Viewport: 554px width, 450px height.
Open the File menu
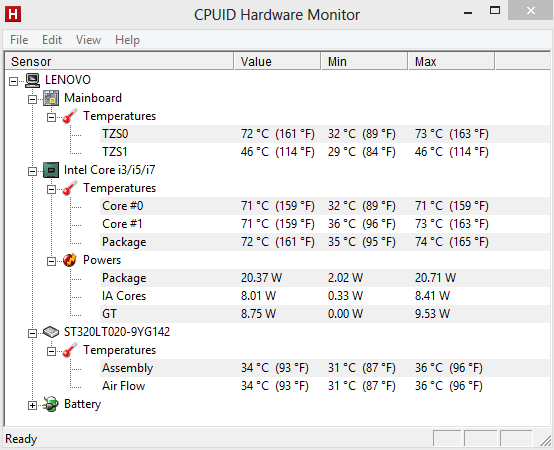pos(19,40)
